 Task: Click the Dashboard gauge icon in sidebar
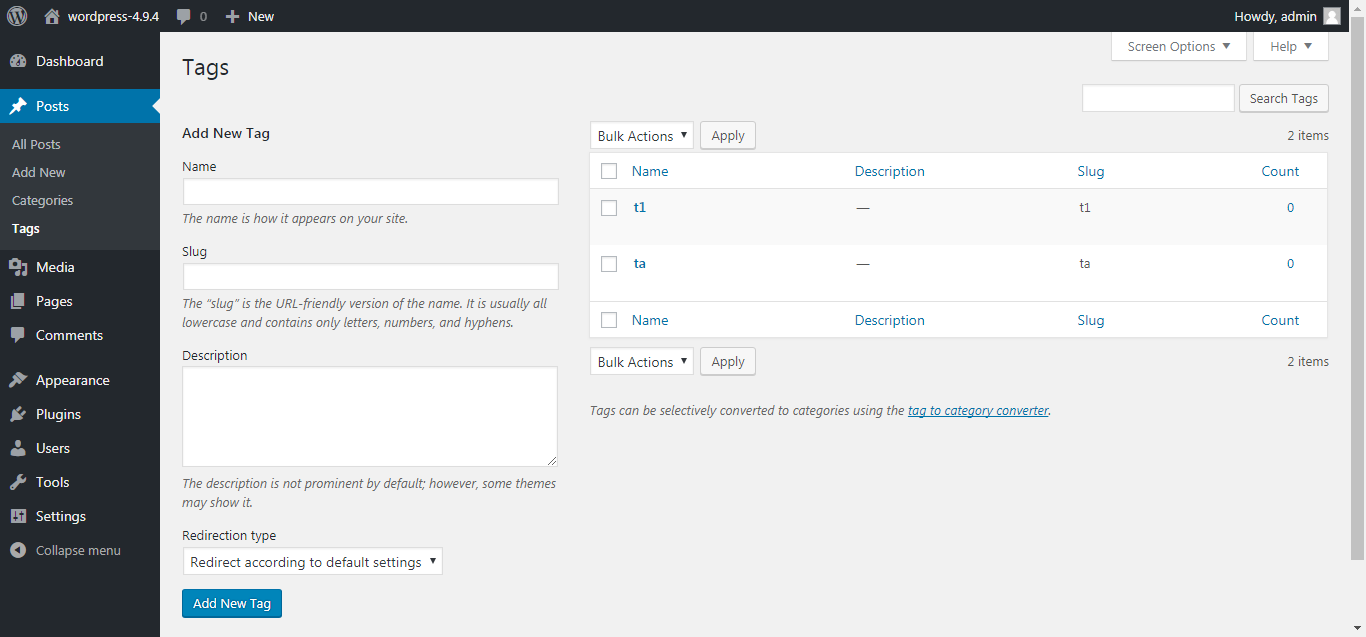click(18, 61)
